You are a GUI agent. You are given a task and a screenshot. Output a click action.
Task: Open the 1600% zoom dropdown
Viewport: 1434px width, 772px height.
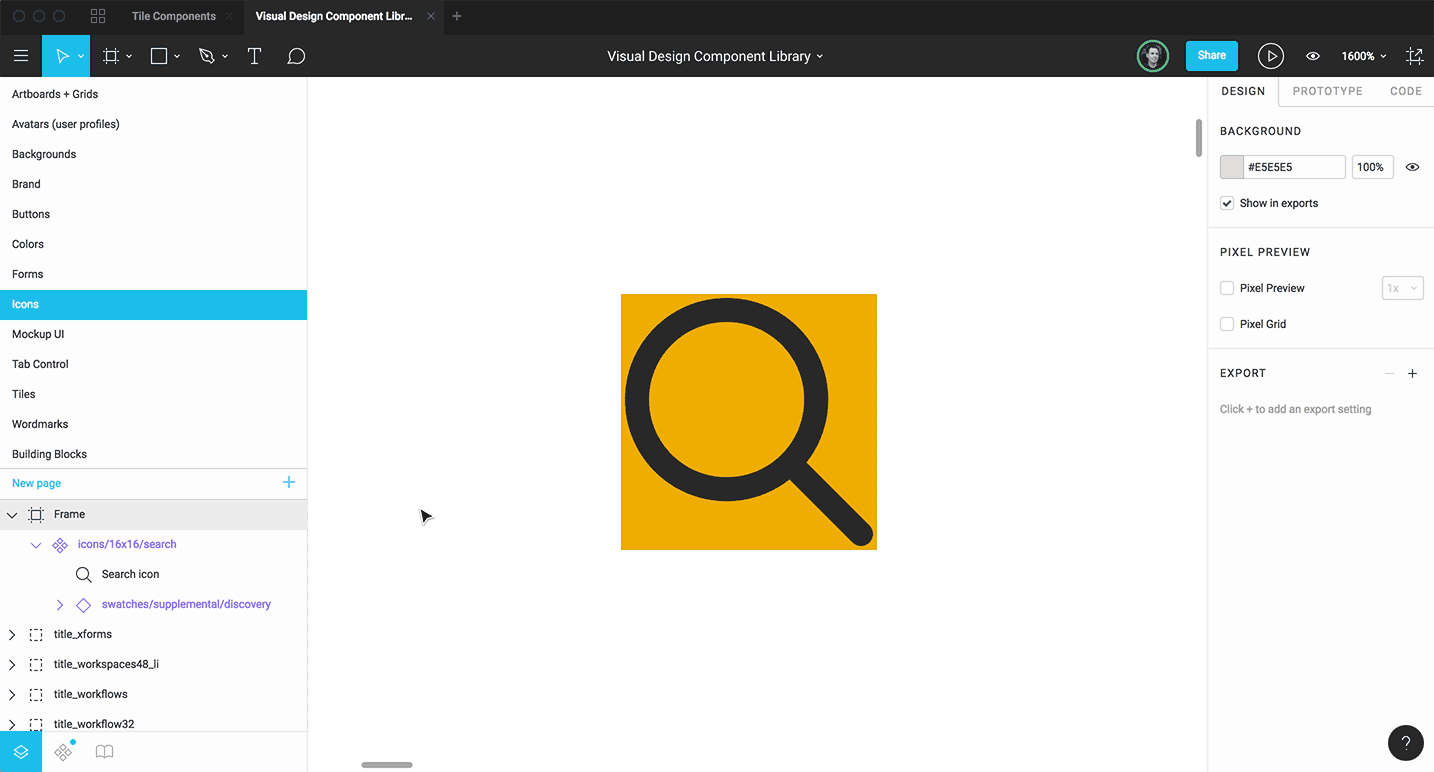coord(1363,56)
